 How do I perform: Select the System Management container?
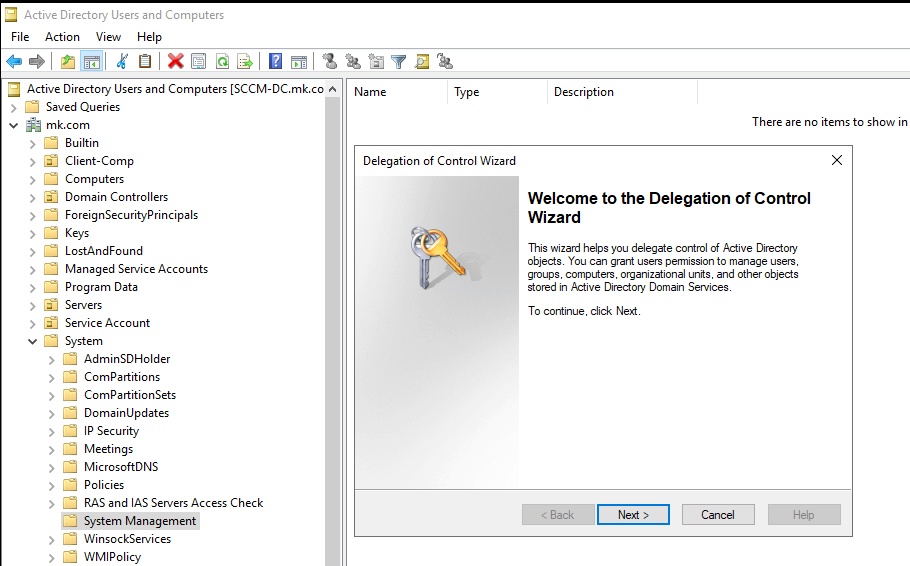[140, 521]
